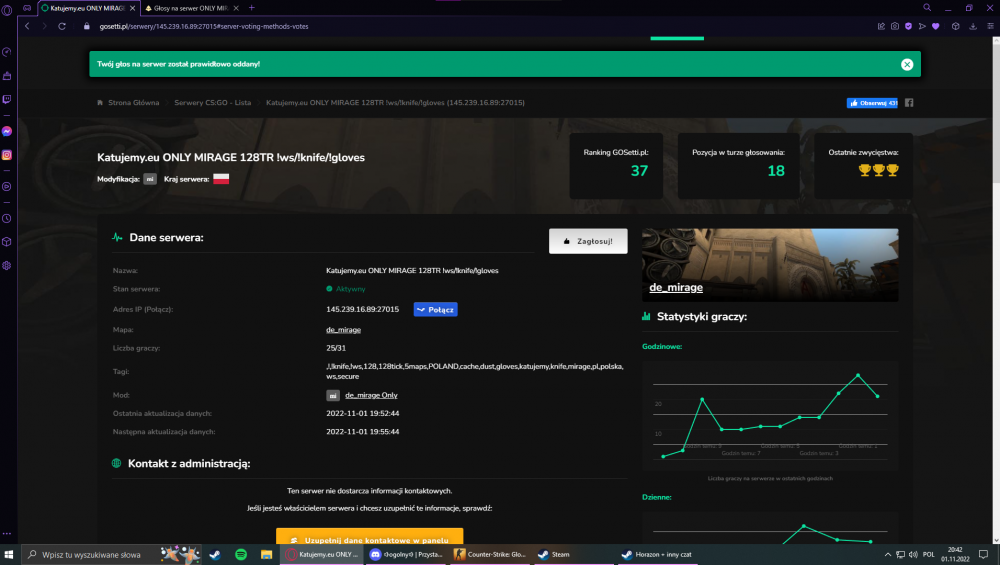Image resolution: width=1000 pixels, height=565 pixels.
Task: Open the Facebook icon link
Action: [909, 103]
